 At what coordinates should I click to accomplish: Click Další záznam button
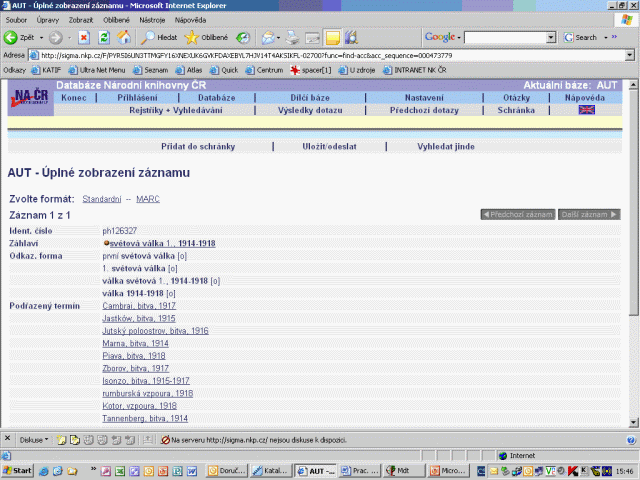[589, 215]
